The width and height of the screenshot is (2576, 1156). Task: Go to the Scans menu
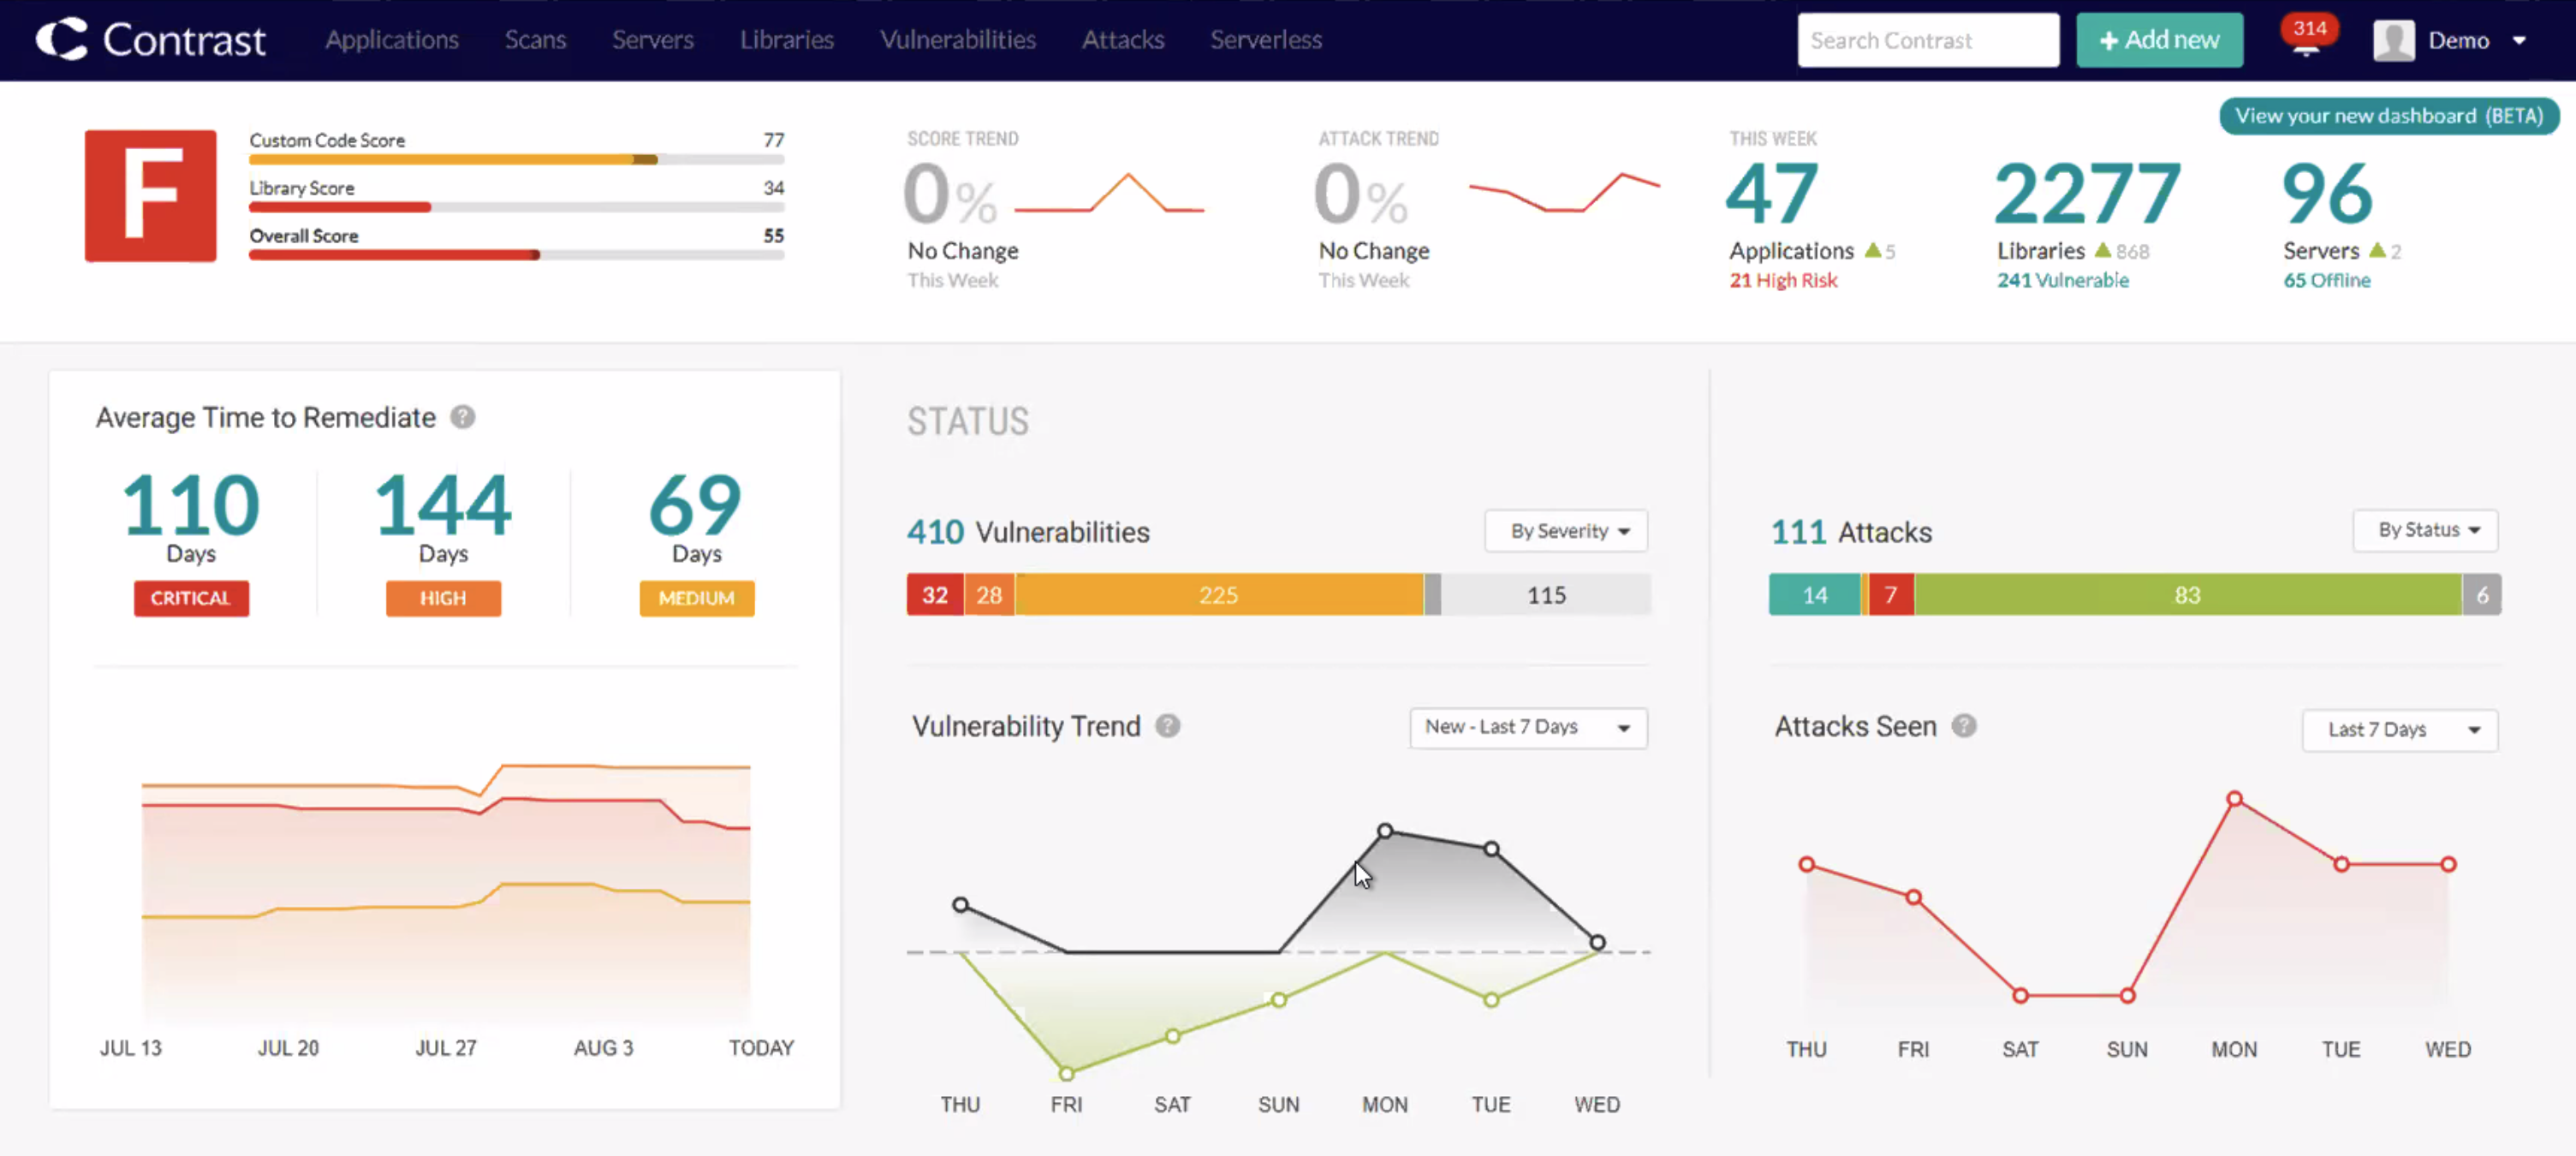click(535, 40)
